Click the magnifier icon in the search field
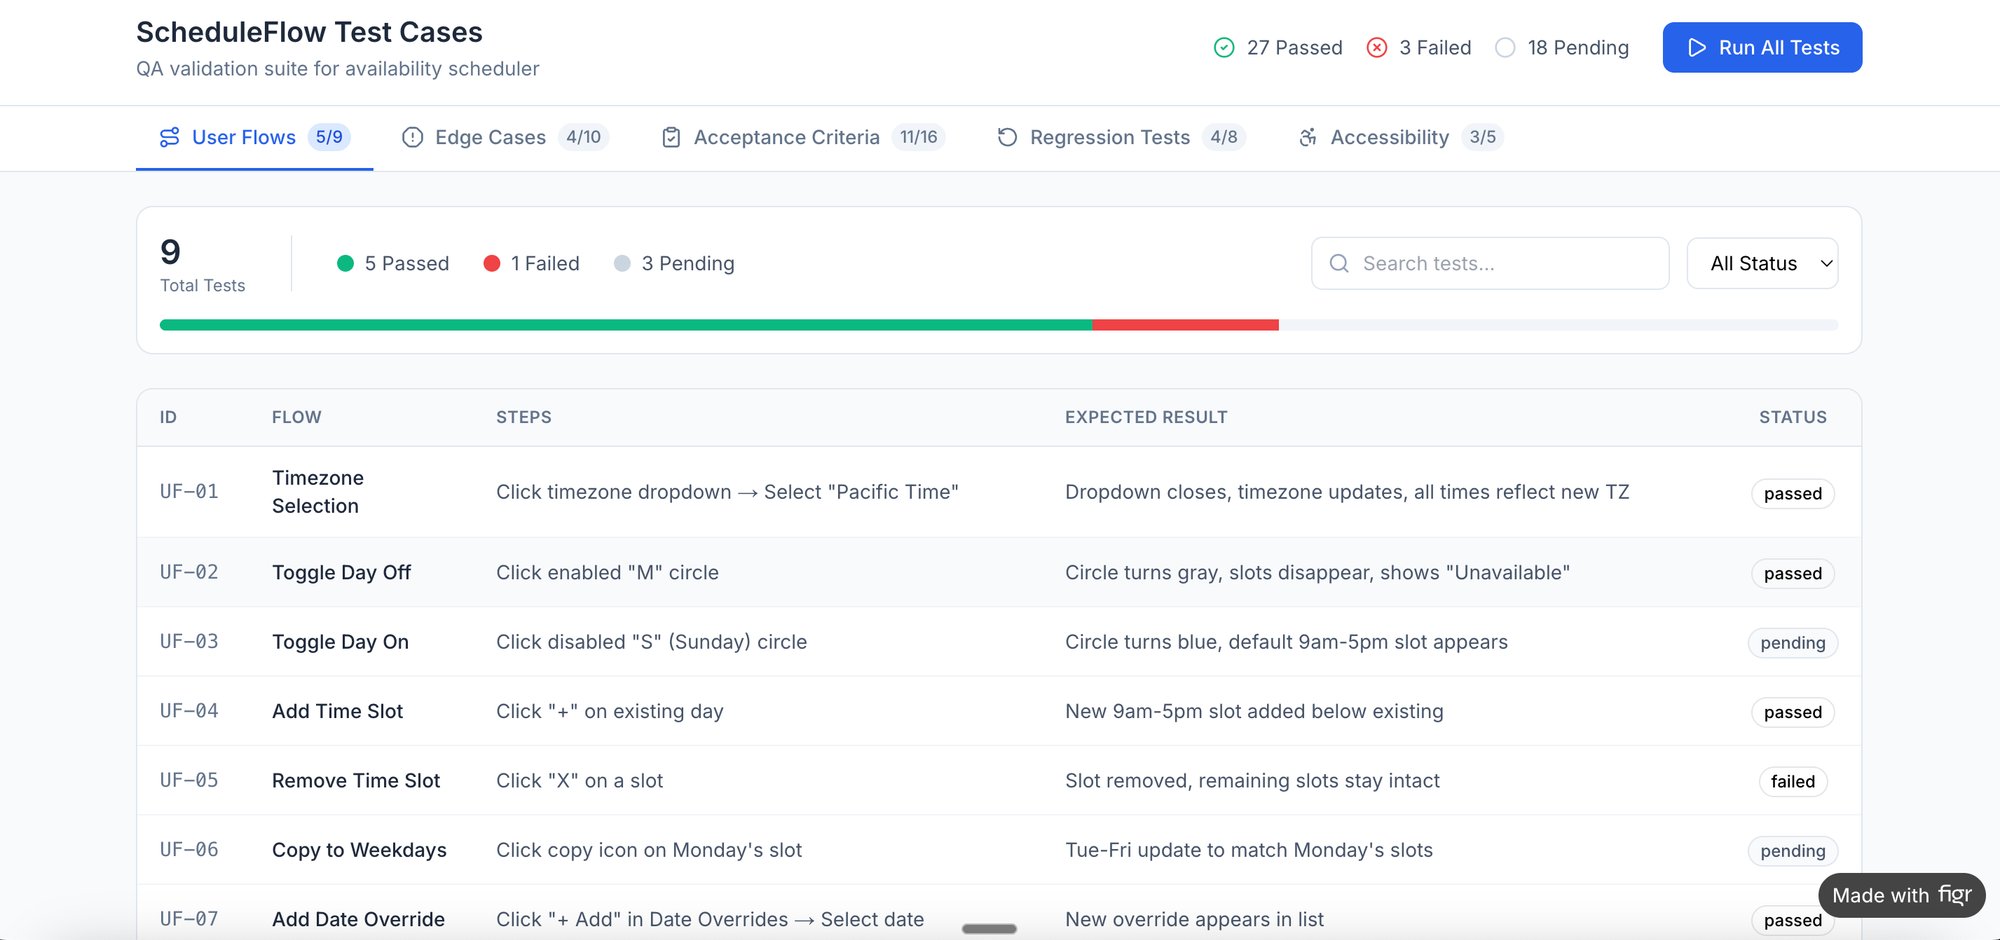The width and height of the screenshot is (2000, 940). coord(1339,263)
